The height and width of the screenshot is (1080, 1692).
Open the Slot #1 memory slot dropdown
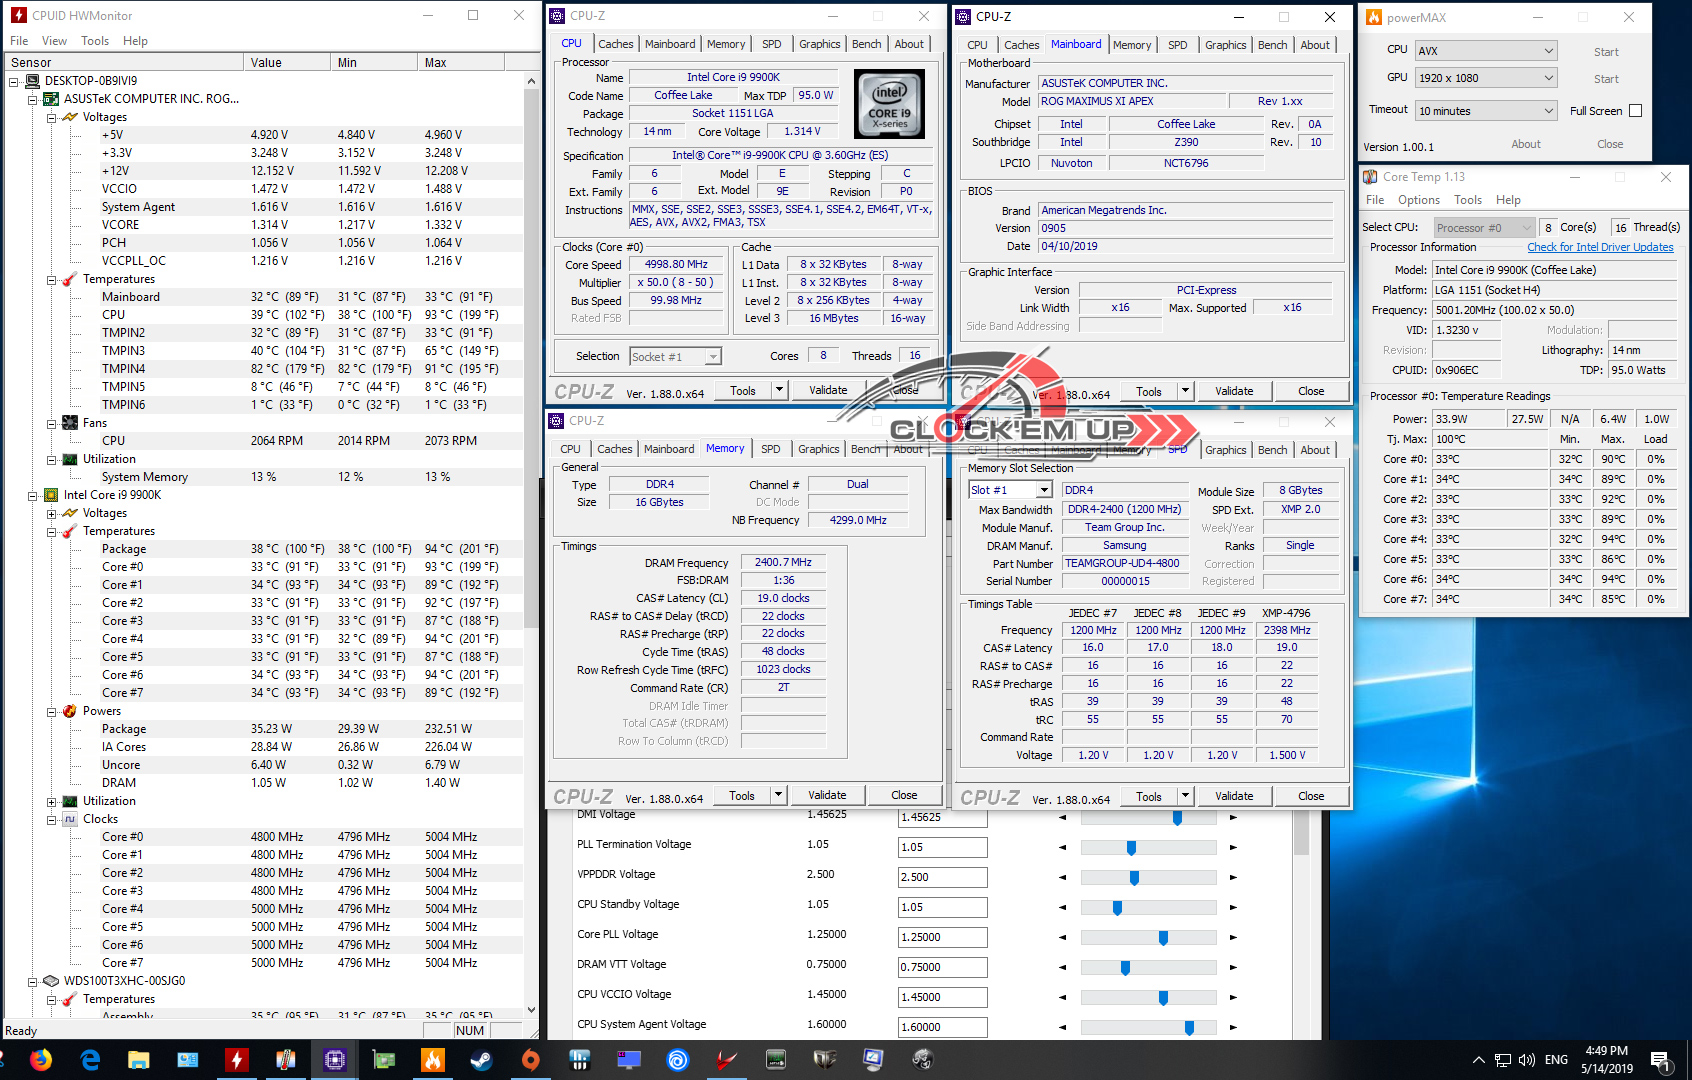tap(1010, 490)
